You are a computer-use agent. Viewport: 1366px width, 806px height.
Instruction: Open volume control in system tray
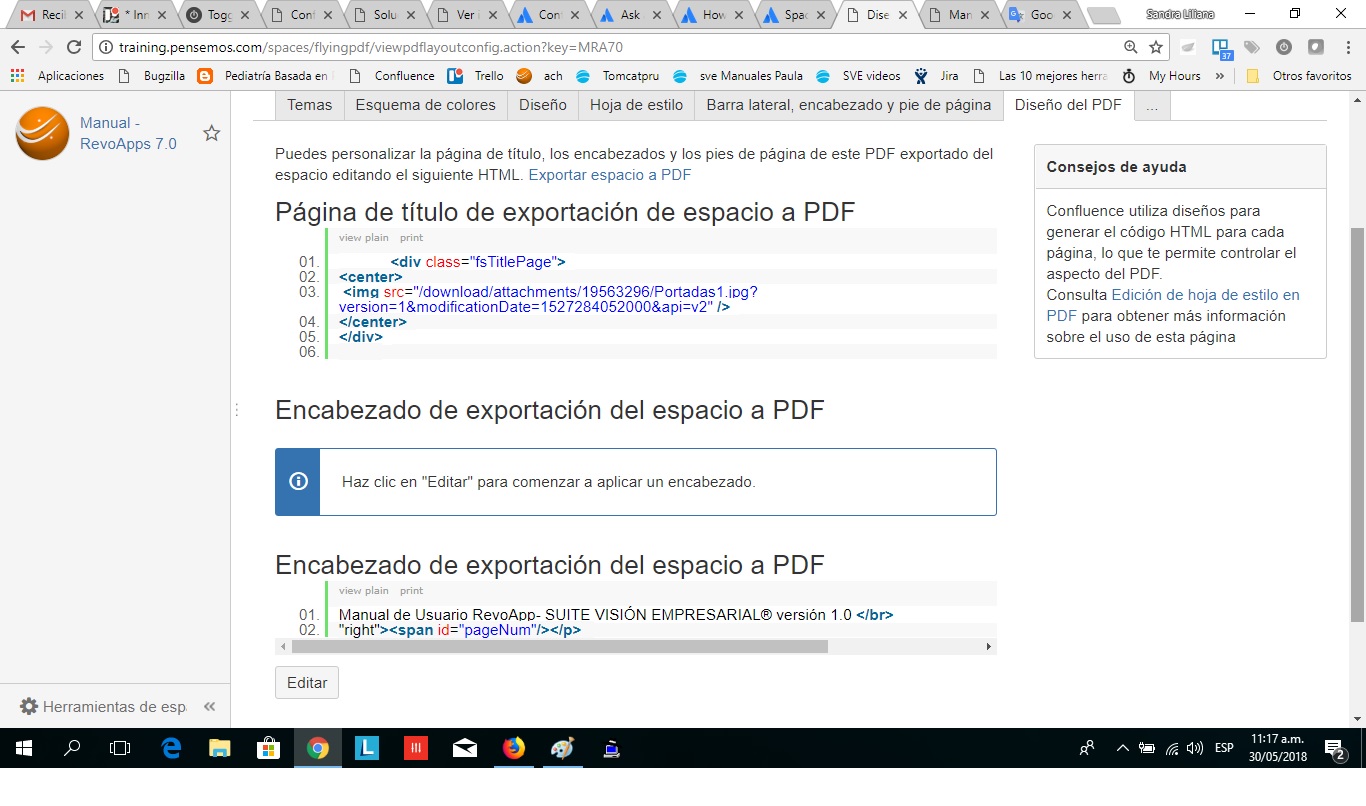coord(1194,748)
